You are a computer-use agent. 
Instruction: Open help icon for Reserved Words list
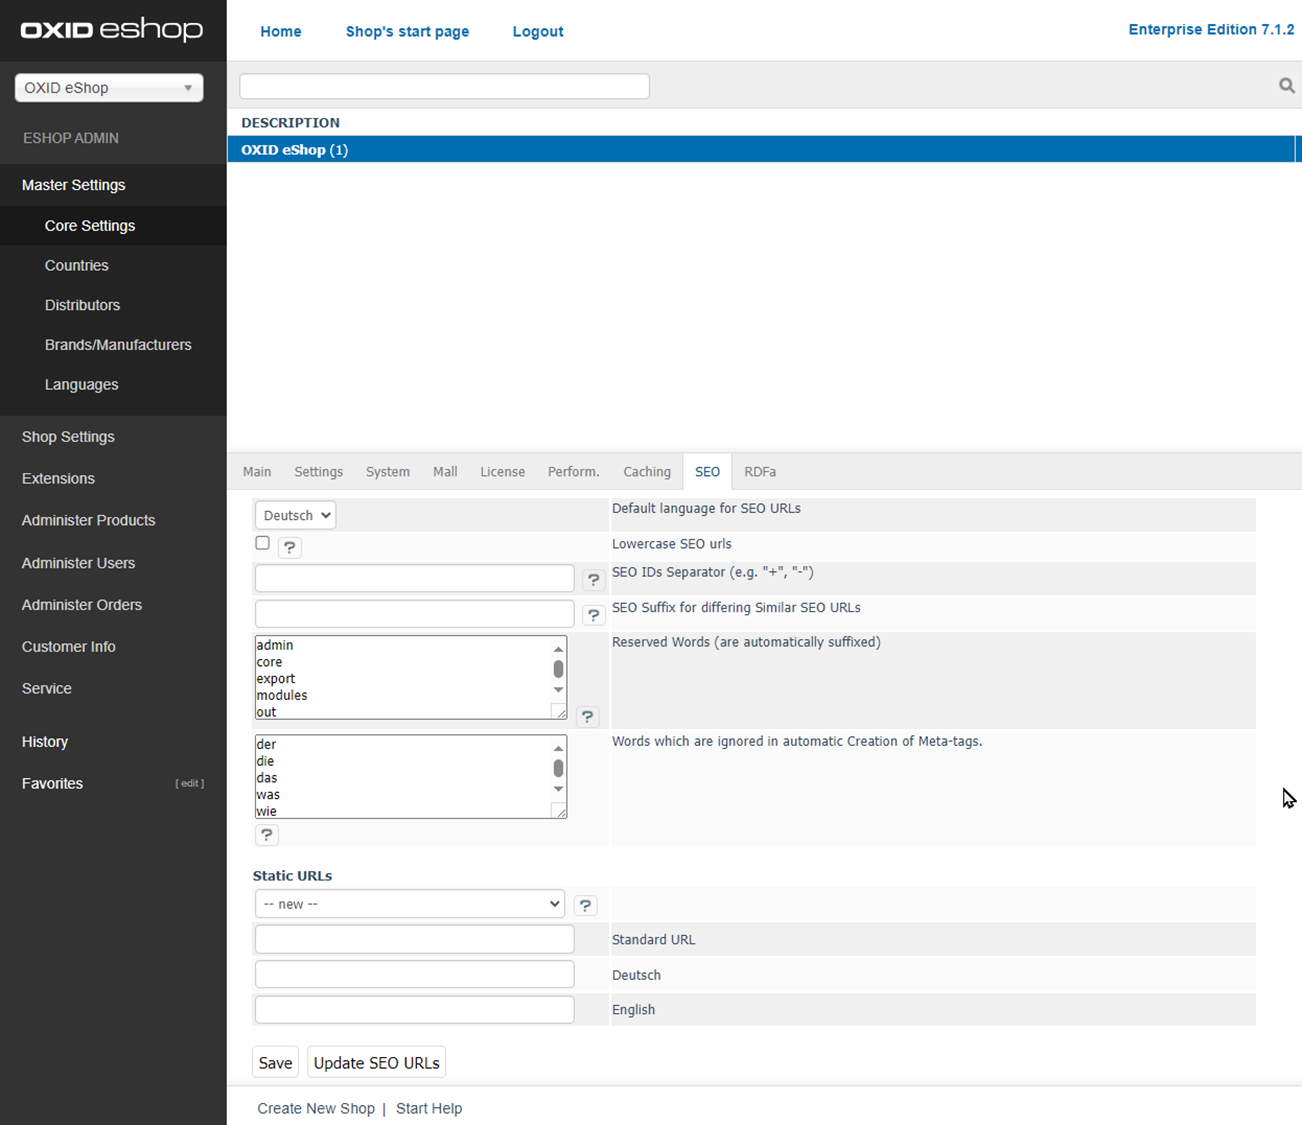pos(587,716)
